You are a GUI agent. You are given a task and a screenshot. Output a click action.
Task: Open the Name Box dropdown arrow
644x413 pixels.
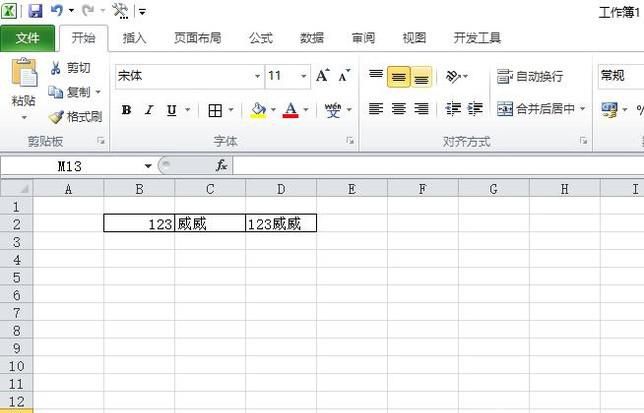[x=148, y=166]
